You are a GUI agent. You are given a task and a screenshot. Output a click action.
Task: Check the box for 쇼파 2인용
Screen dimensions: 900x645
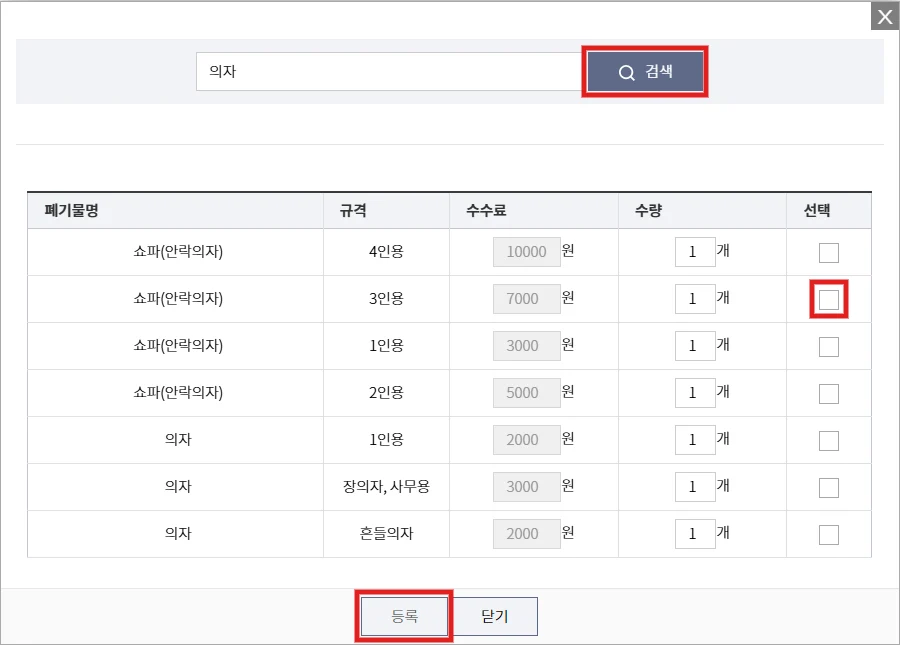click(x=829, y=394)
